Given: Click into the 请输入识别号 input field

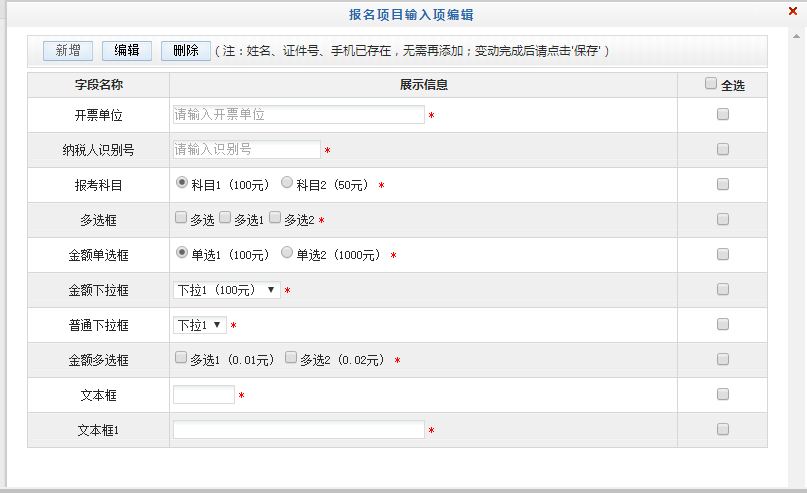Looking at the screenshot, I should [x=247, y=150].
